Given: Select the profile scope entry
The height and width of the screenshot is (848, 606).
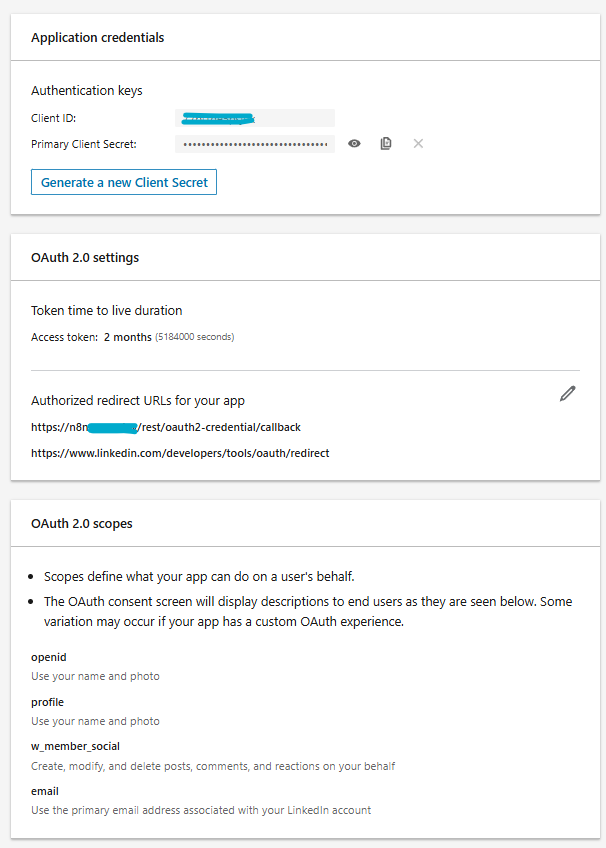Looking at the screenshot, I should point(47,702).
